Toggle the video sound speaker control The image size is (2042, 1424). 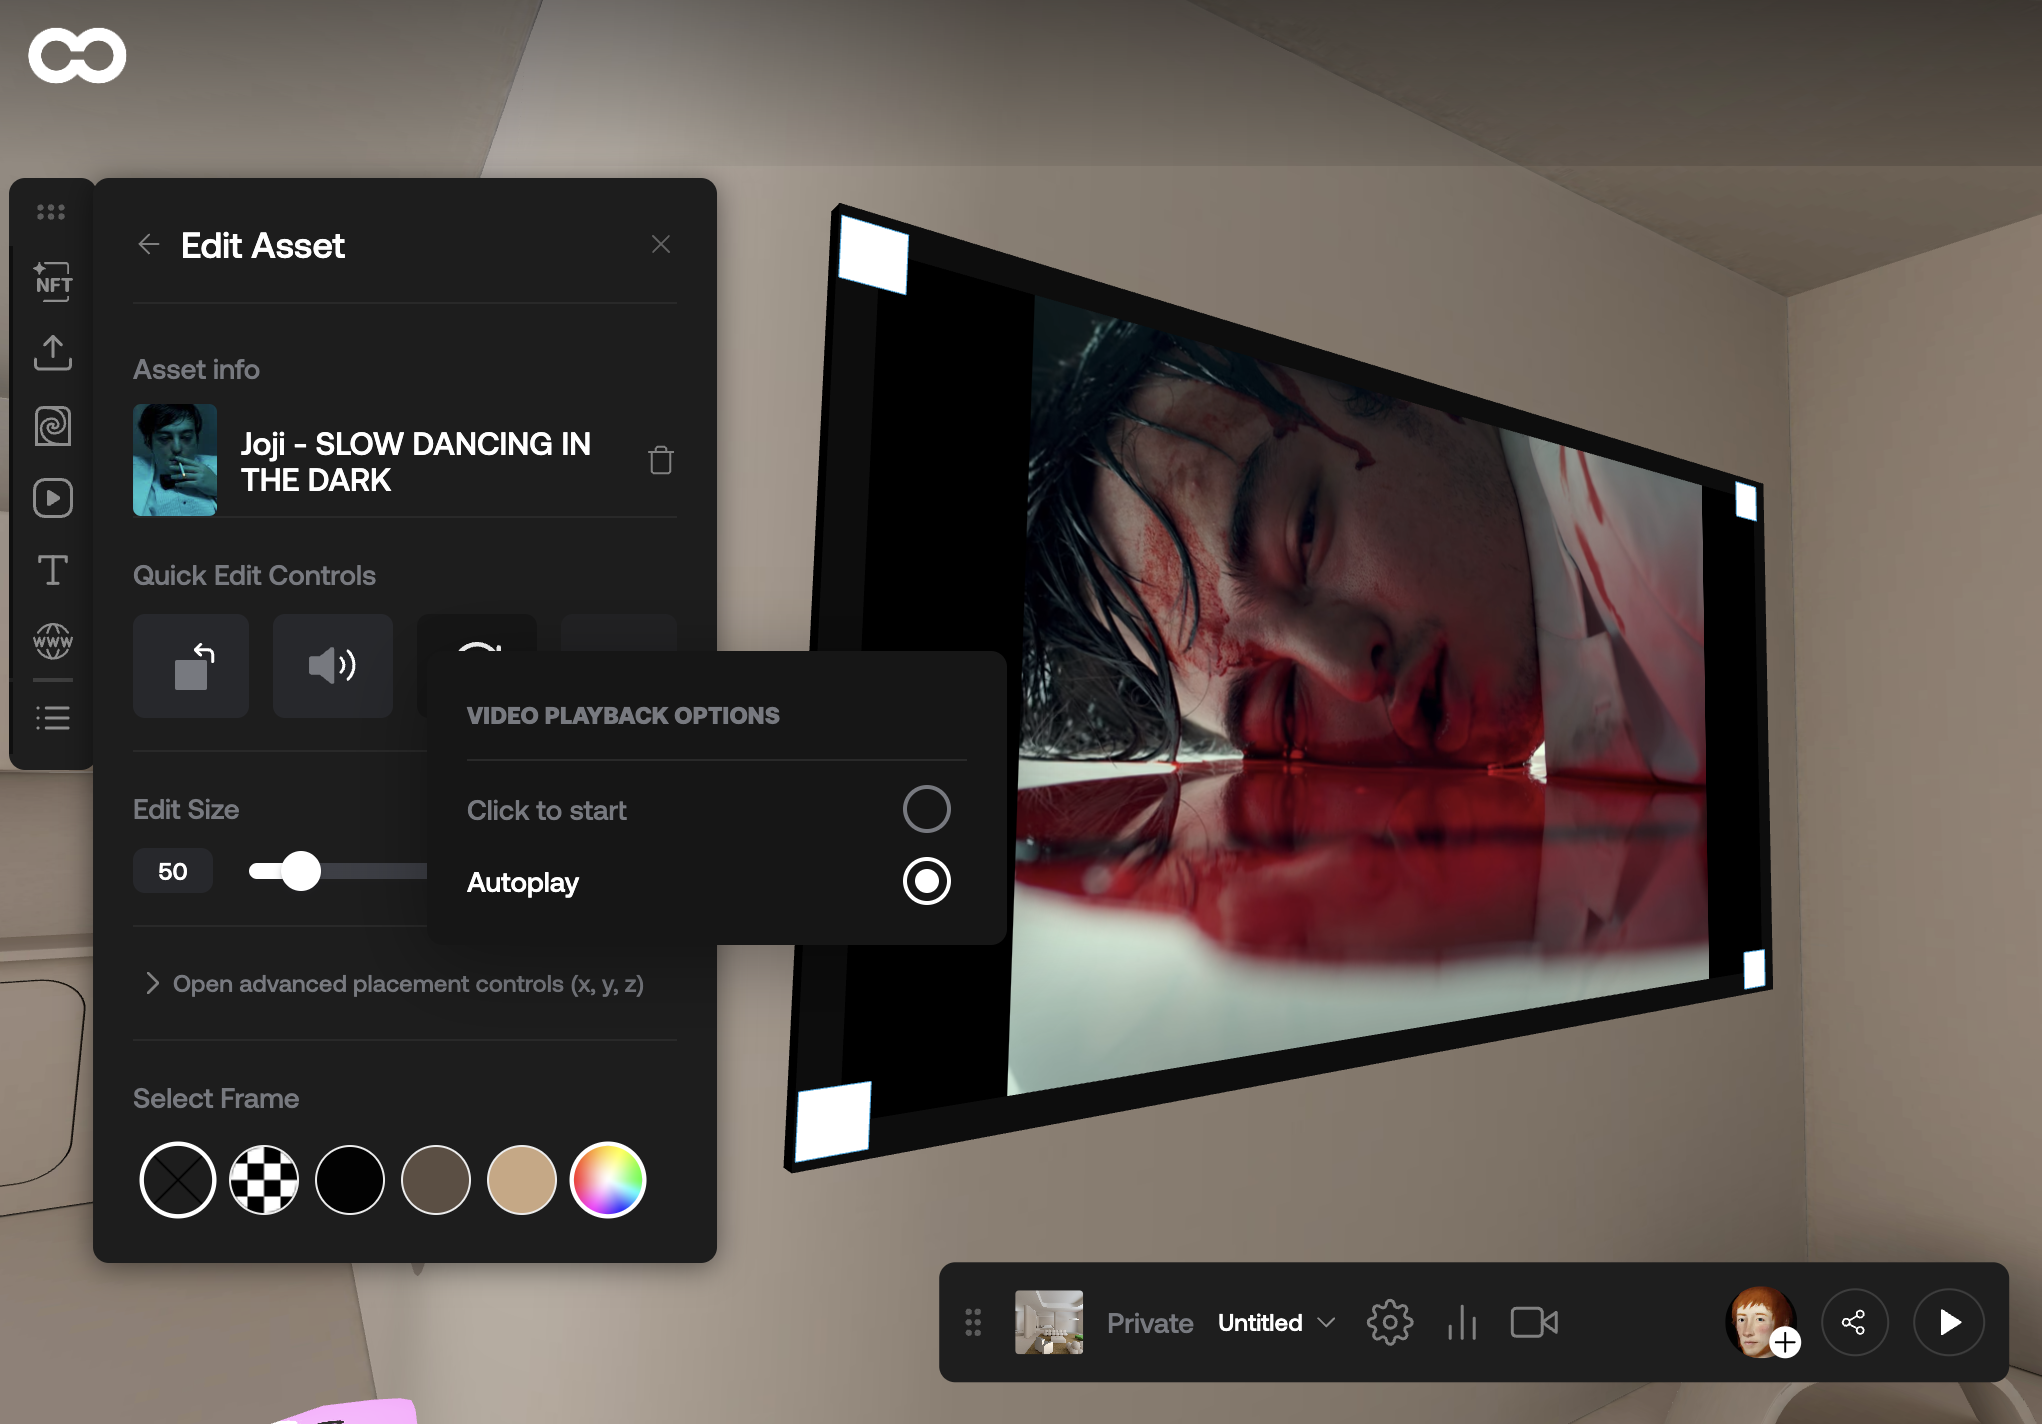pyautogui.click(x=332, y=666)
